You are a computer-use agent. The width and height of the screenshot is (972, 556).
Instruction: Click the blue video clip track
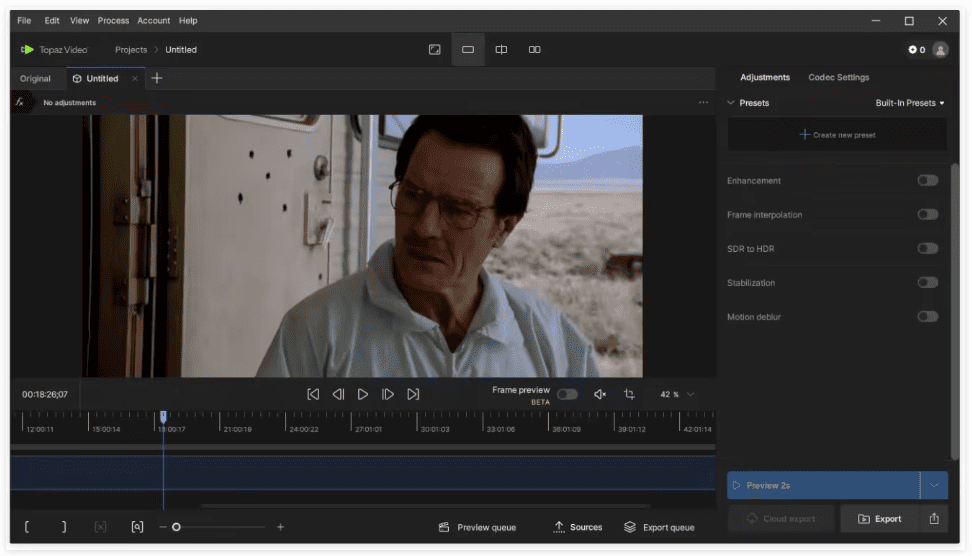363,473
